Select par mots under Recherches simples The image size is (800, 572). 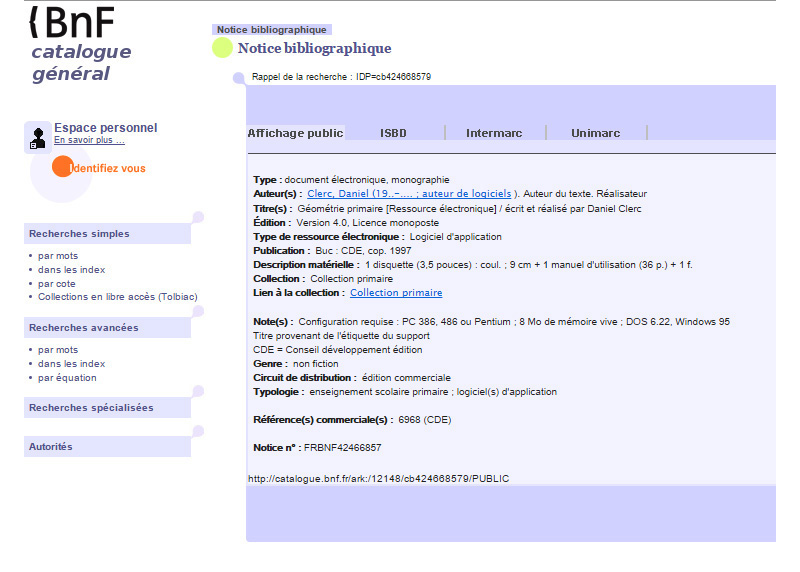(x=58, y=256)
